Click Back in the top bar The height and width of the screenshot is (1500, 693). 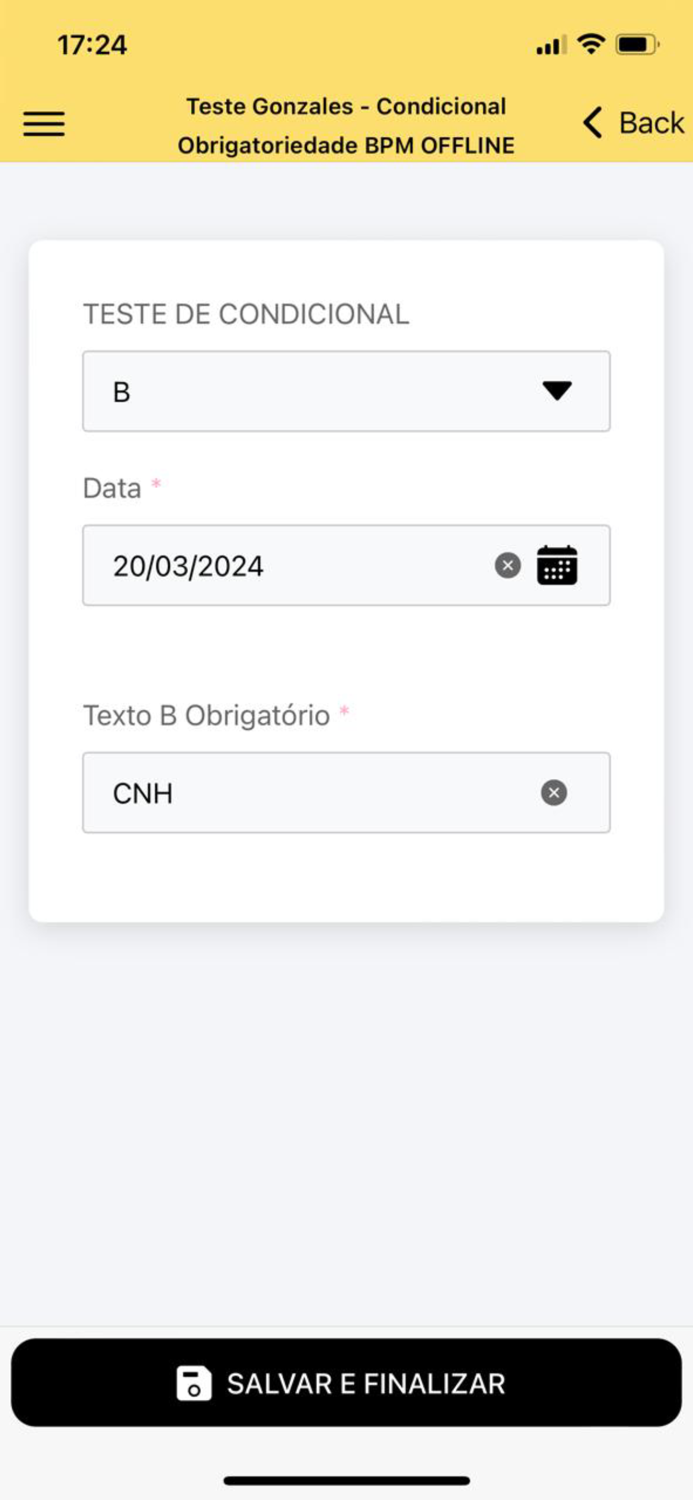pos(652,122)
